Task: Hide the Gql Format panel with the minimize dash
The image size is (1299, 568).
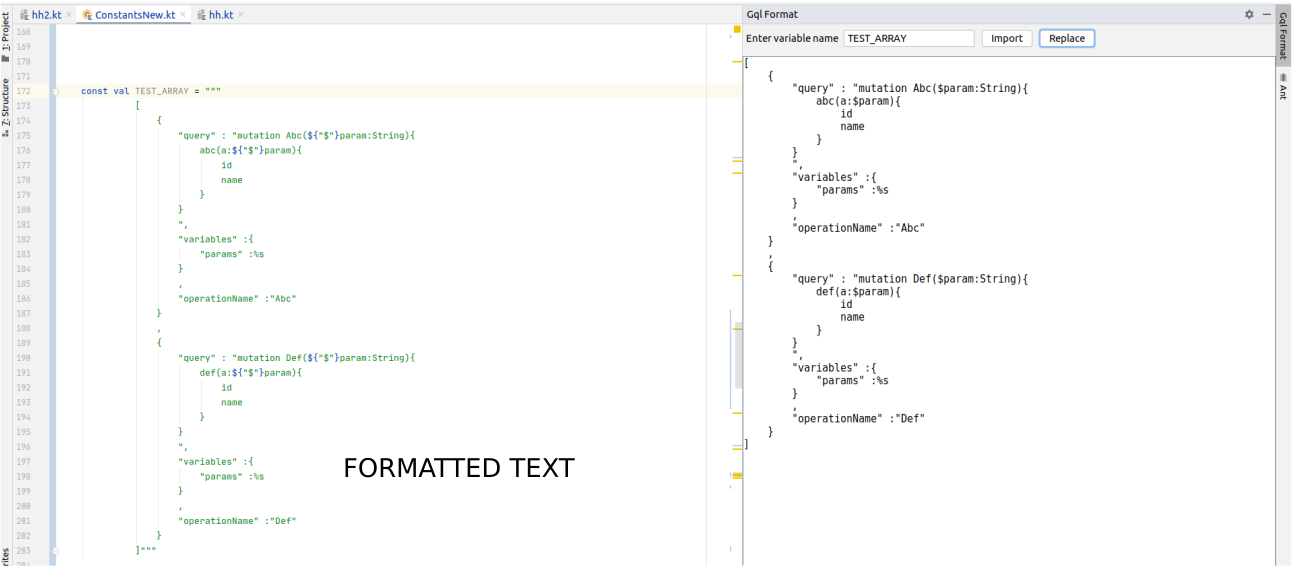Action: (1266, 14)
